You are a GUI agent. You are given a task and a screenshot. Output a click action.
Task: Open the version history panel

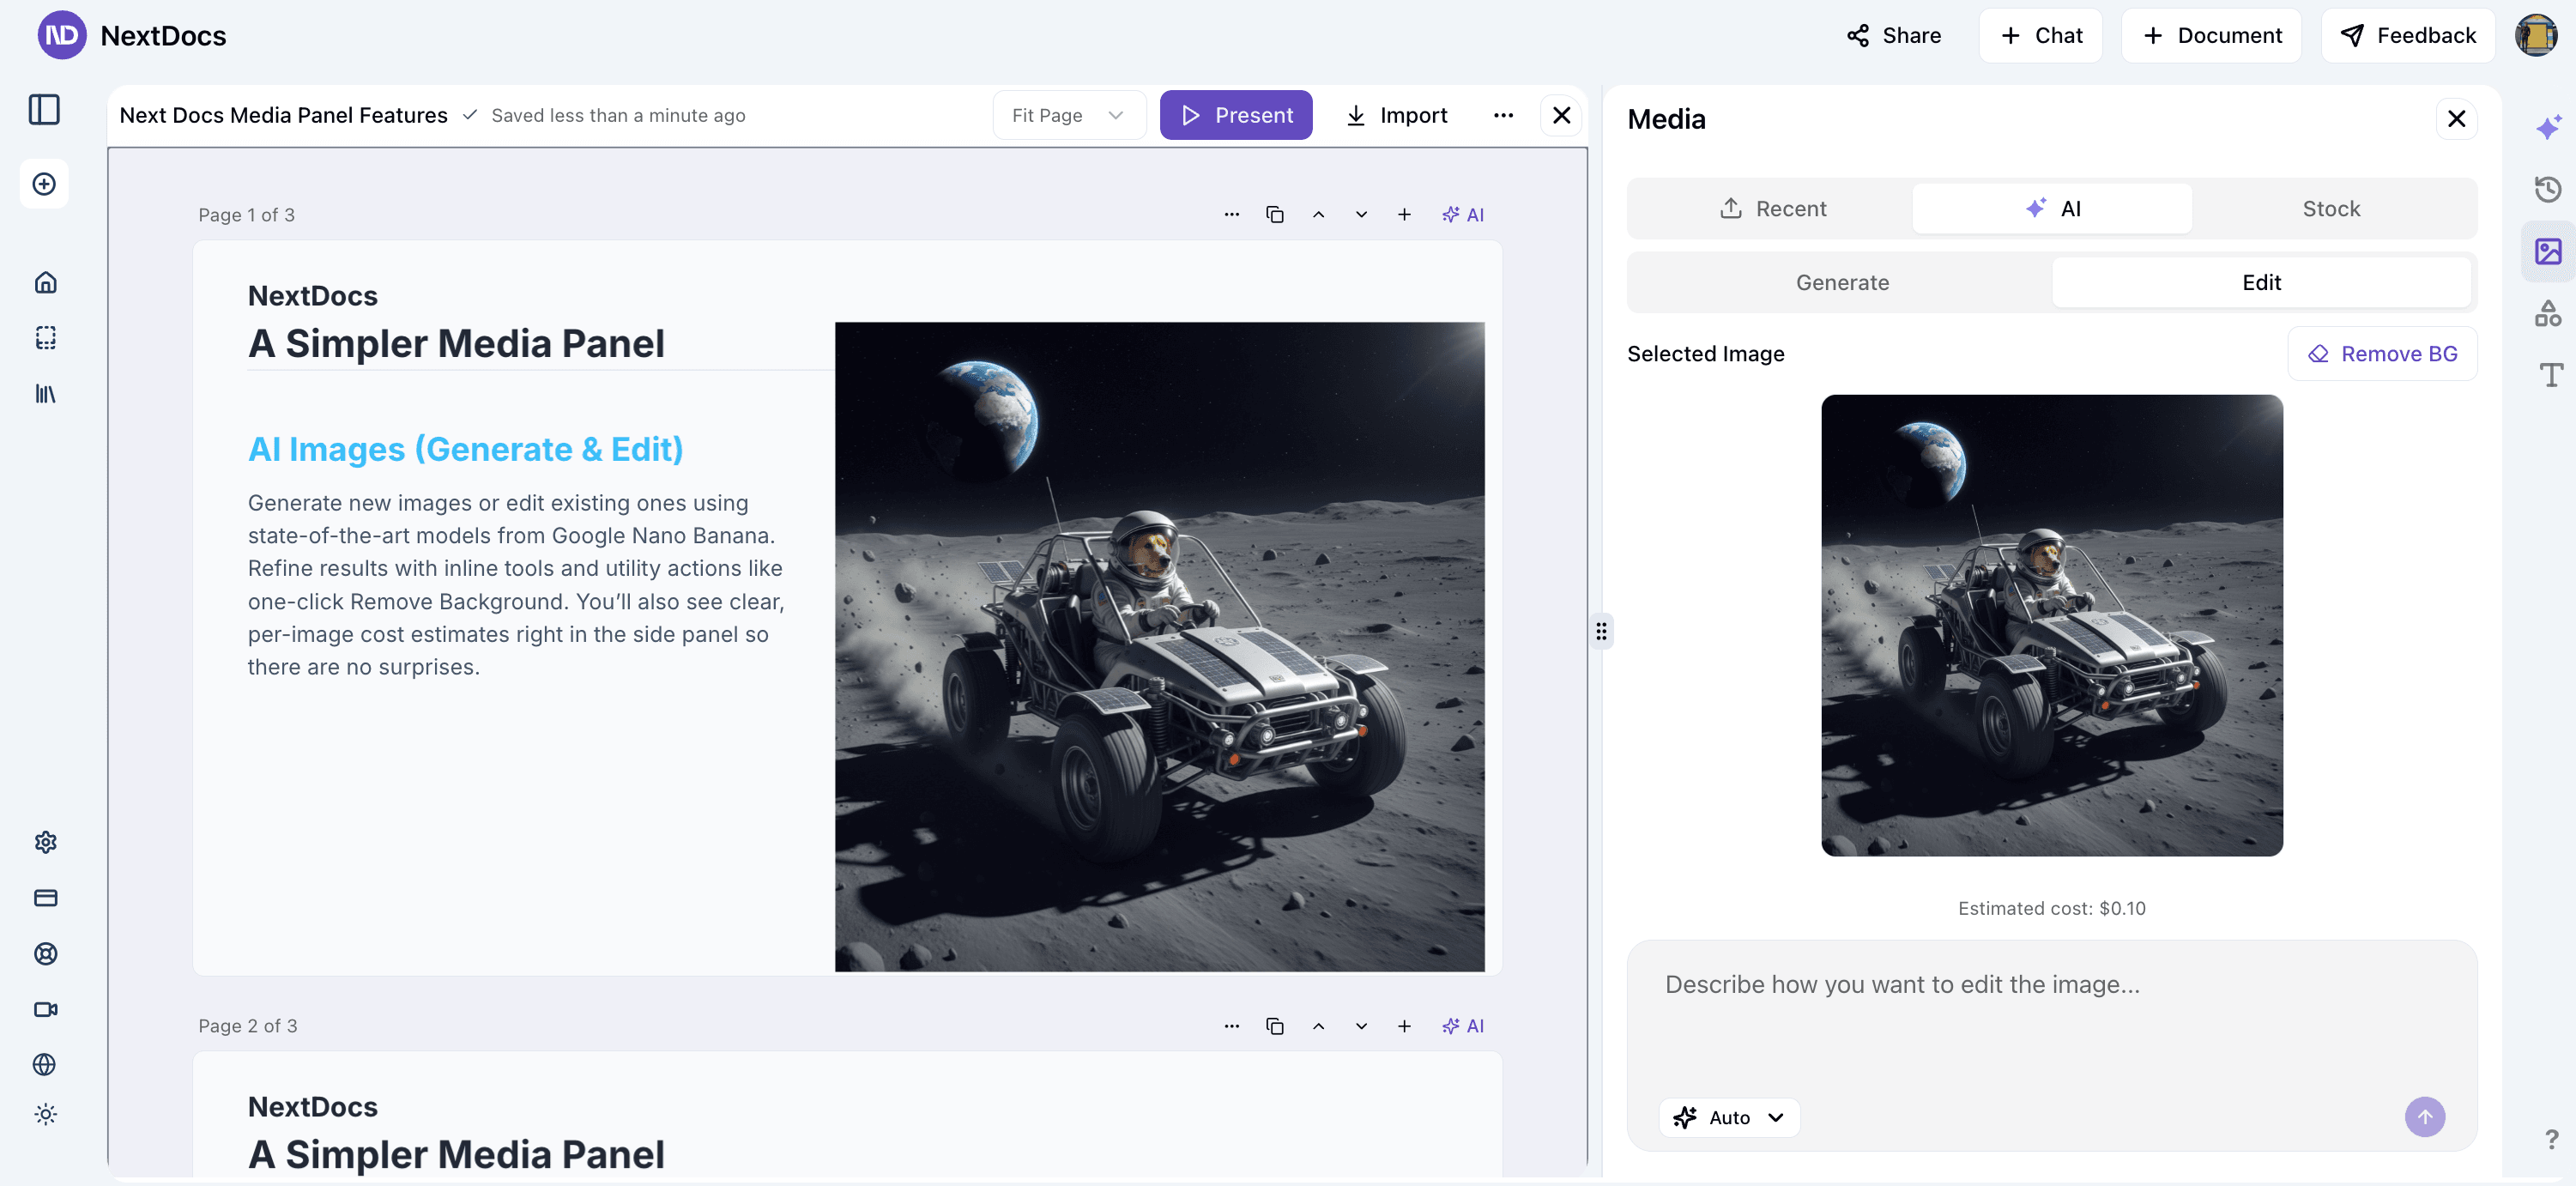tap(2547, 189)
